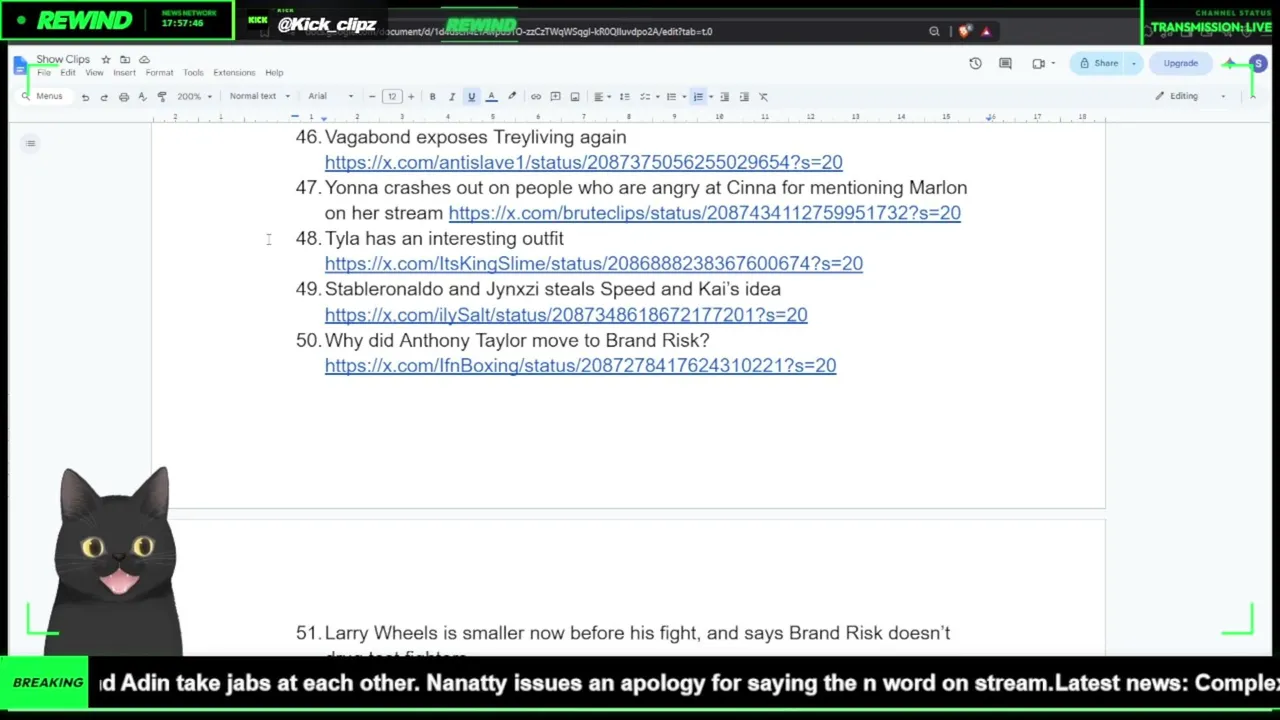Toggle italic formatting

click(451, 97)
